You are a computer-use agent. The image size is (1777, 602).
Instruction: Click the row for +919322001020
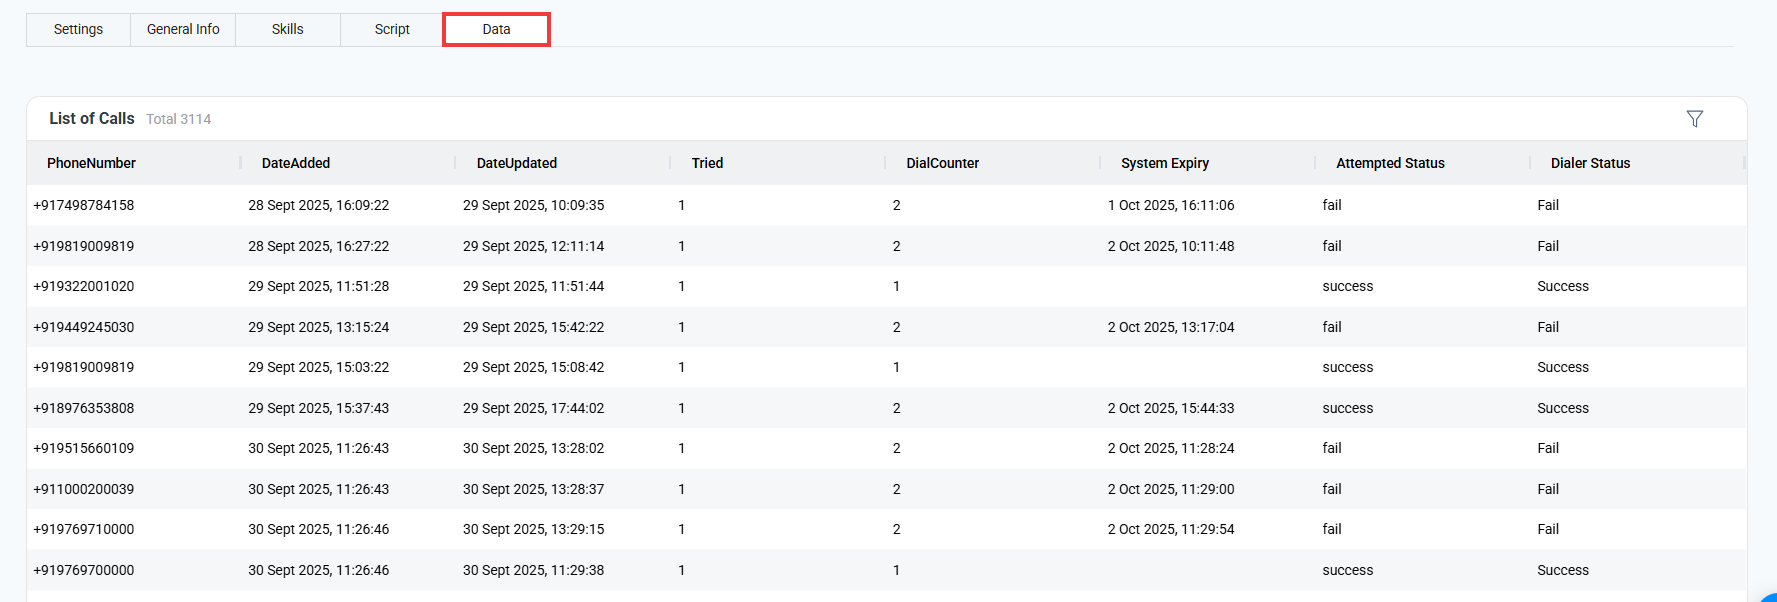click(84, 286)
